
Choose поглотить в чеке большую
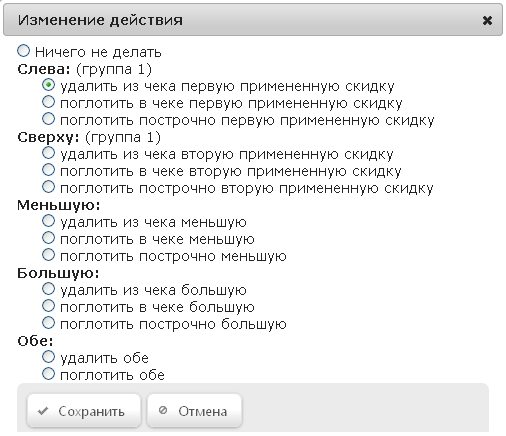coord(48,306)
